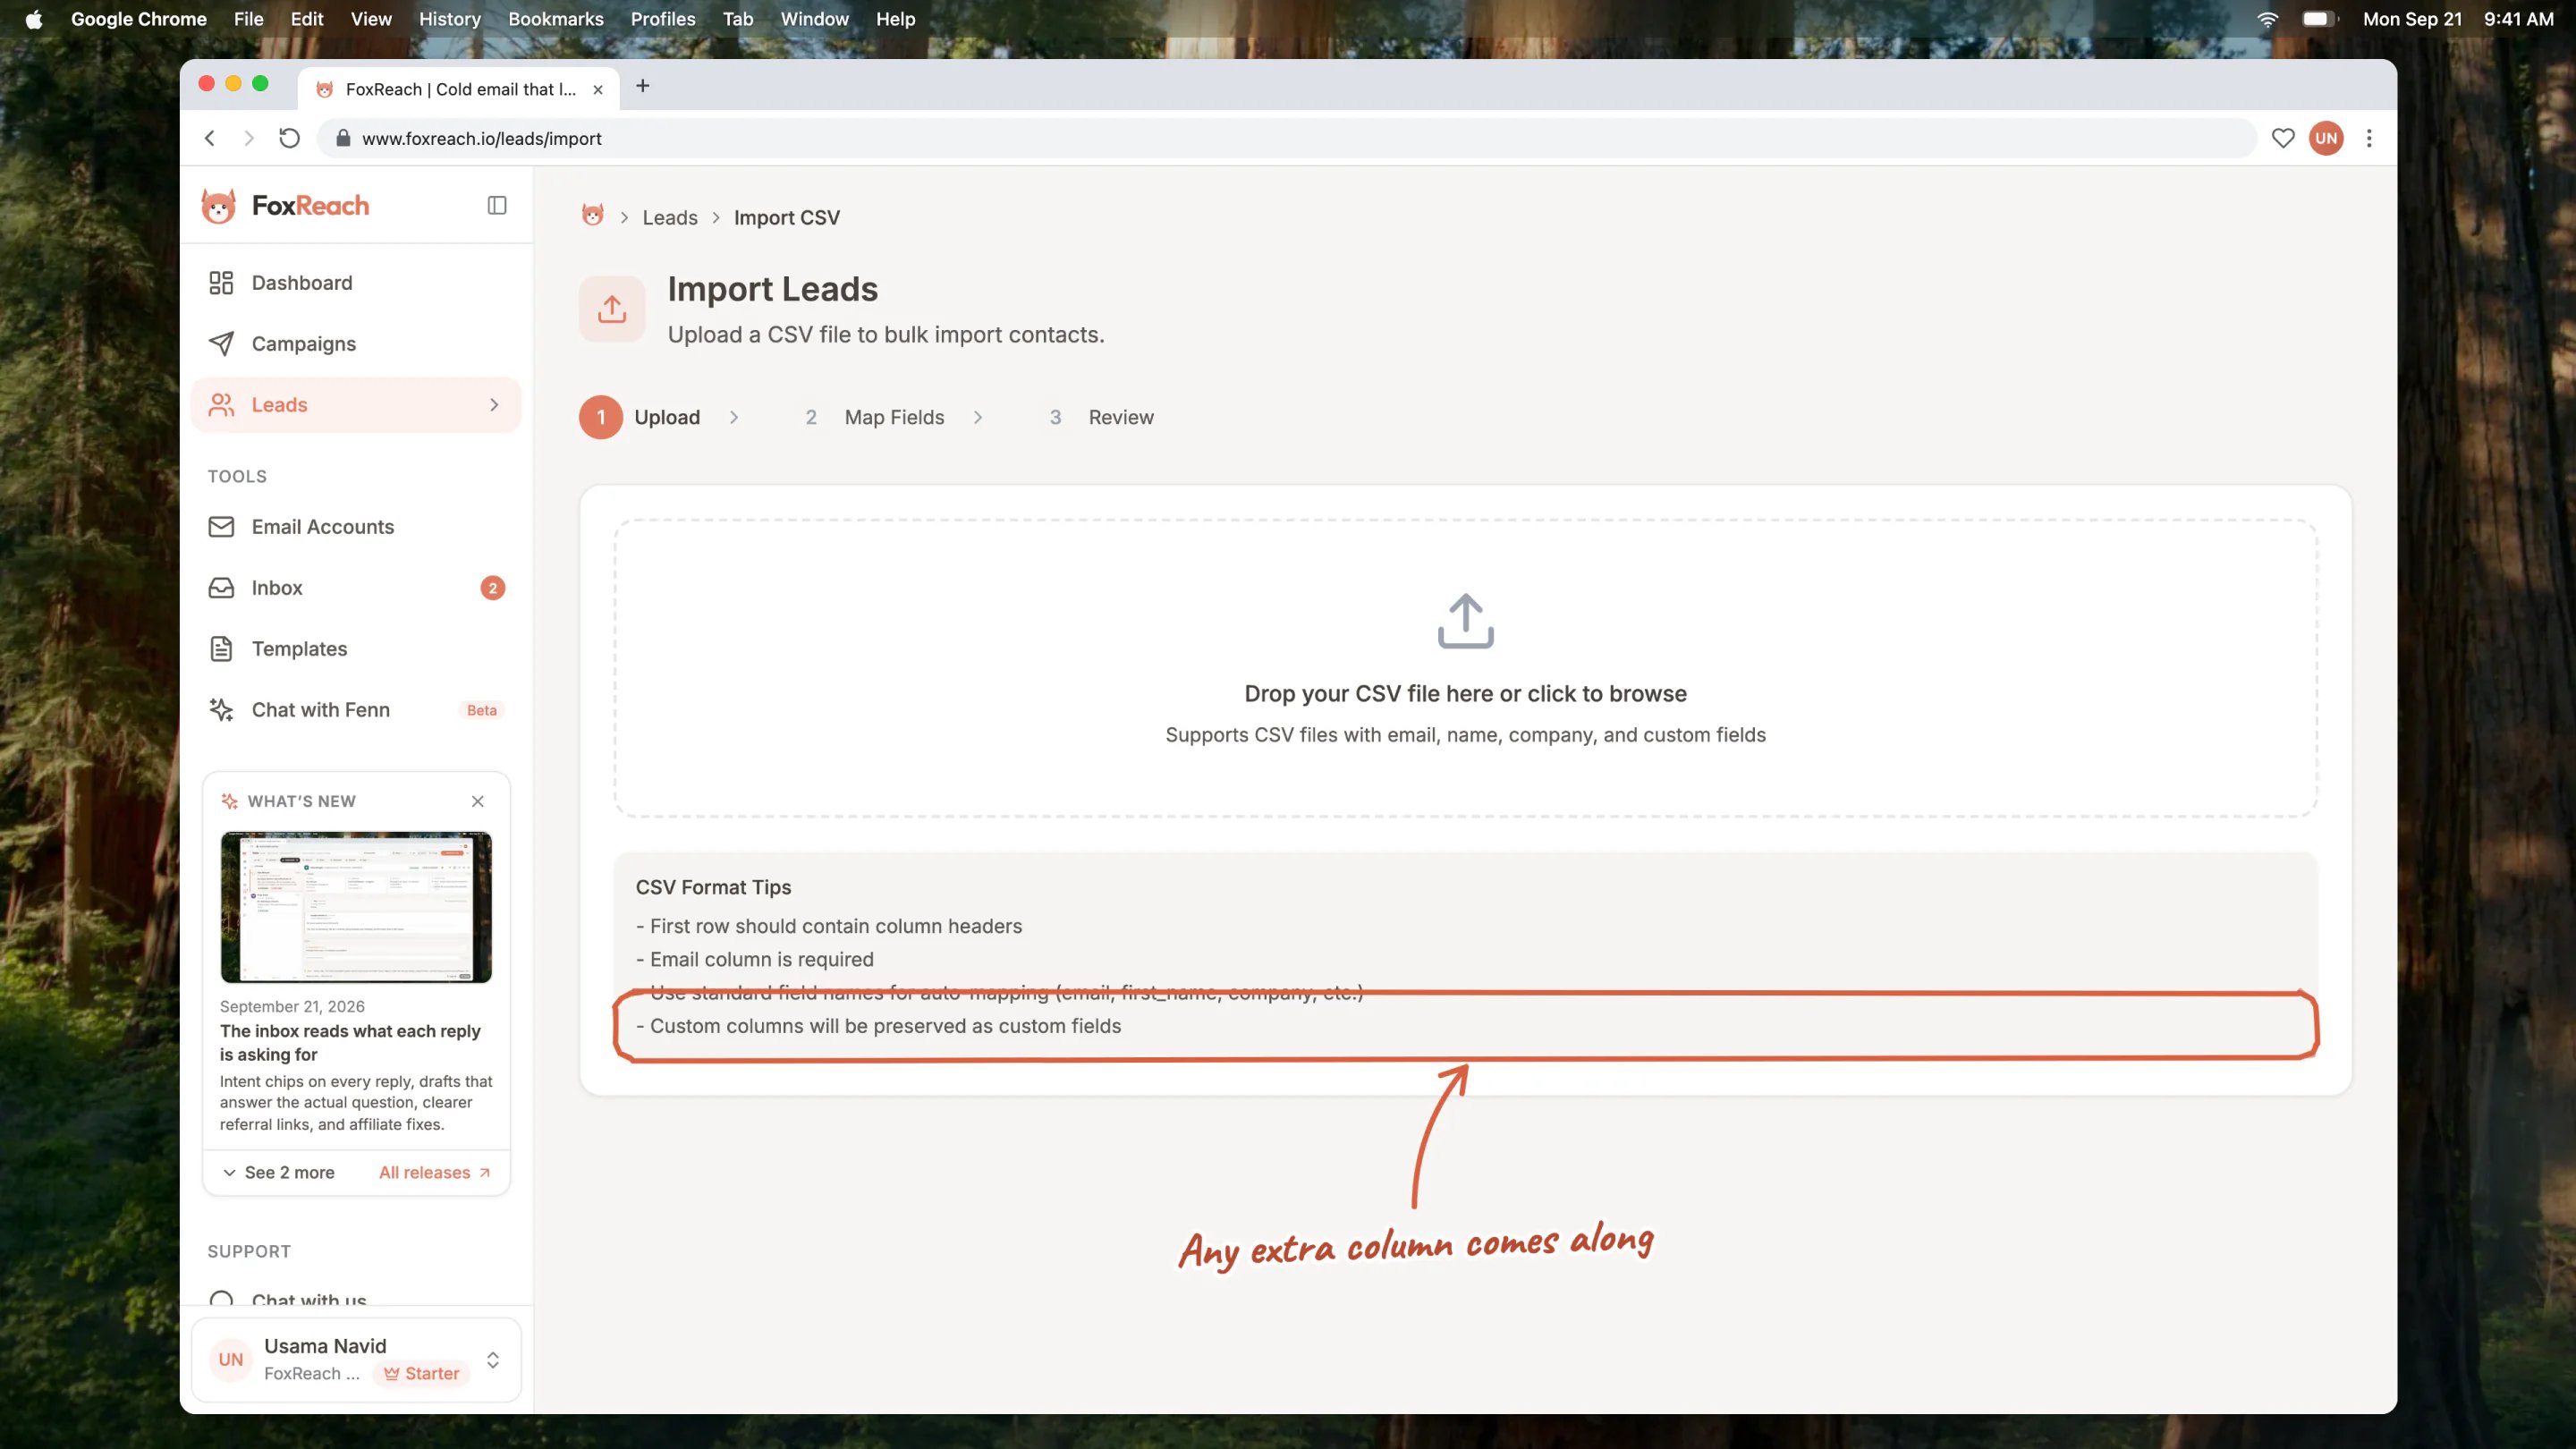The height and width of the screenshot is (1449, 2576).
Task: Go to Leads via breadcrumb
Action: coord(670,218)
